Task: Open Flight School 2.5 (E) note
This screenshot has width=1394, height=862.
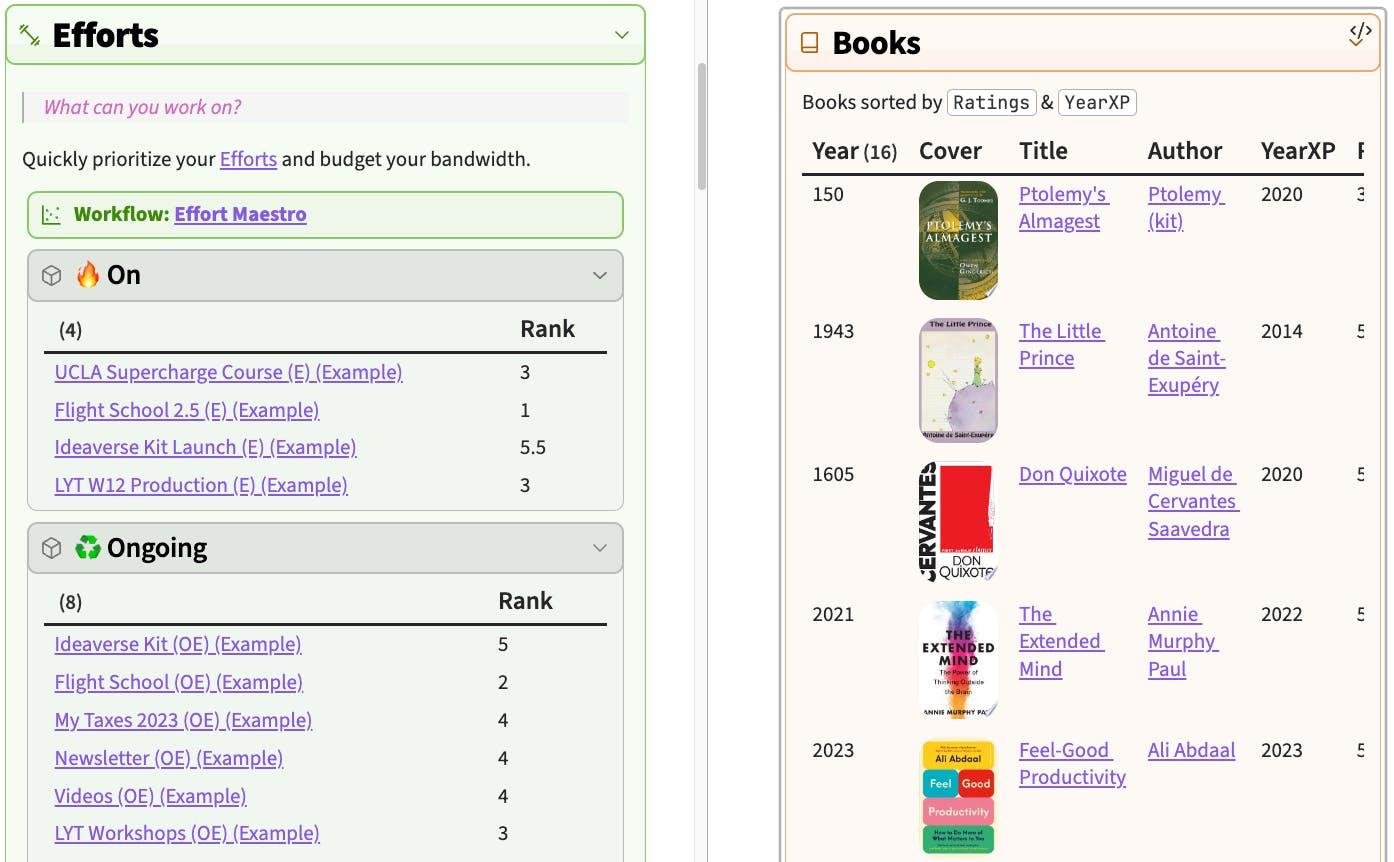Action: [x=186, y=410]
